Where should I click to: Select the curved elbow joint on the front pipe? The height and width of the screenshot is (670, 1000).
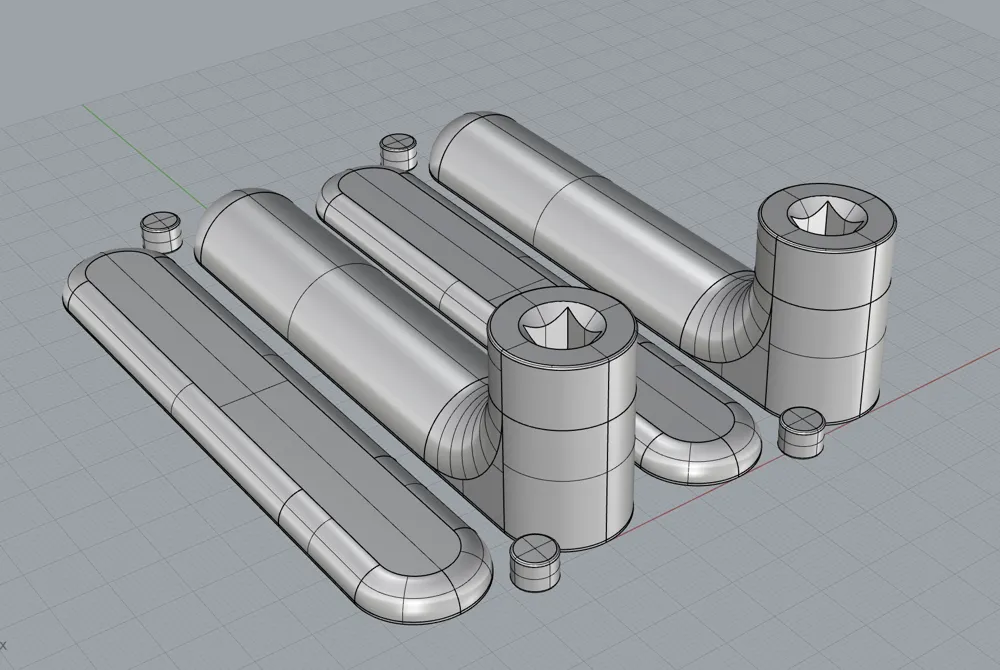(x=462, y=430)
